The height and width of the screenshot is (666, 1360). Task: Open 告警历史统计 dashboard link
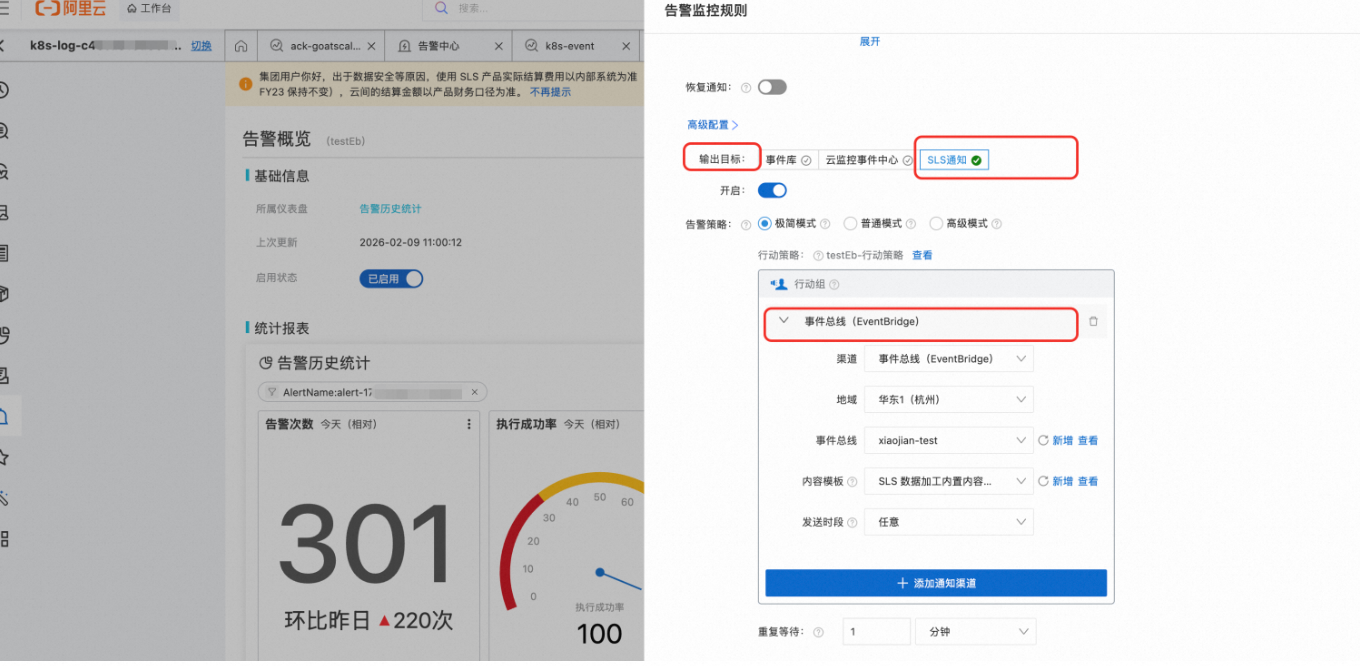[390, 209]
